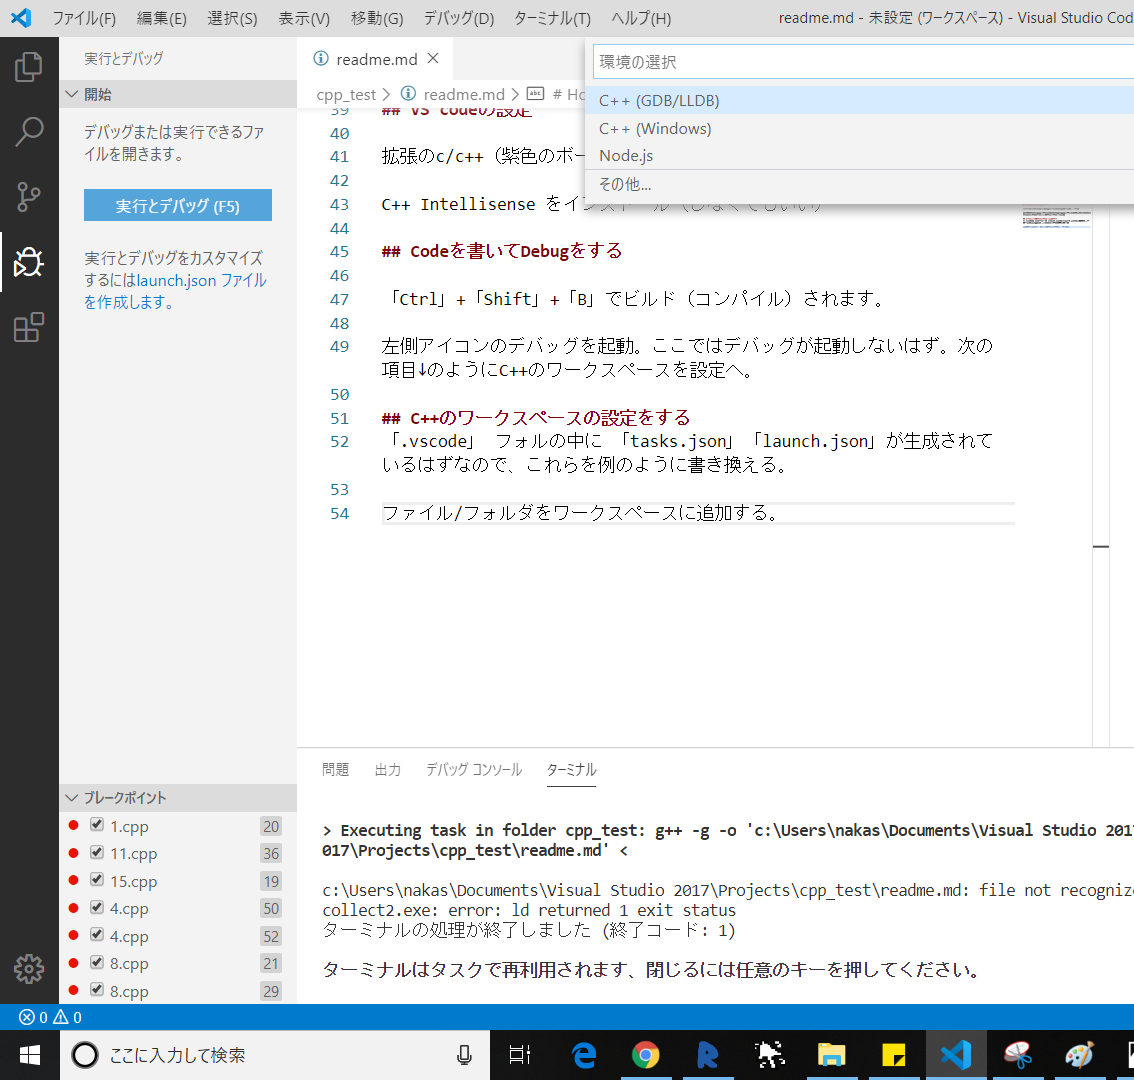
Task: Collapse the 開始 section
Action: 178,94
